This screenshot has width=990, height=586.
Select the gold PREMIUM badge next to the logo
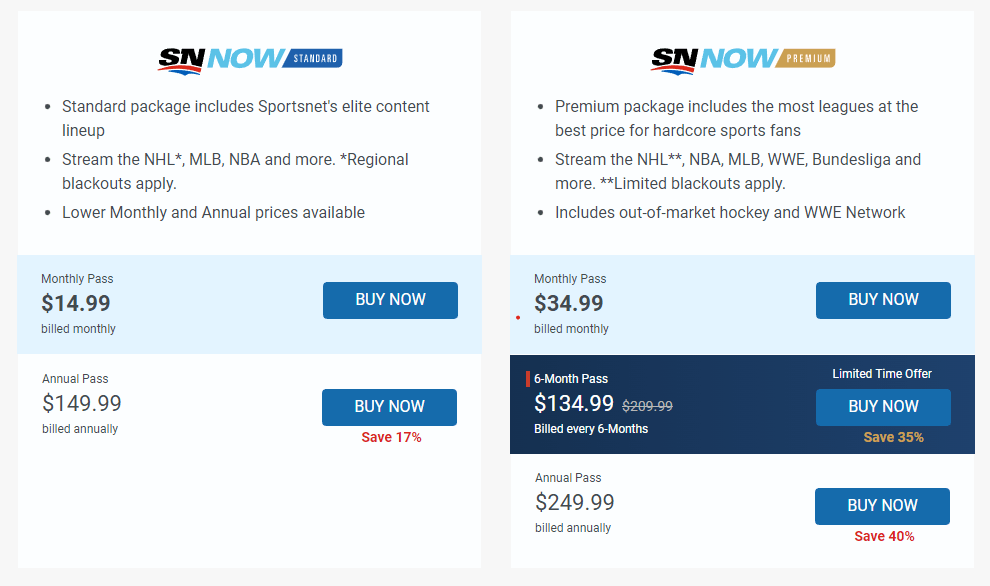805,59
